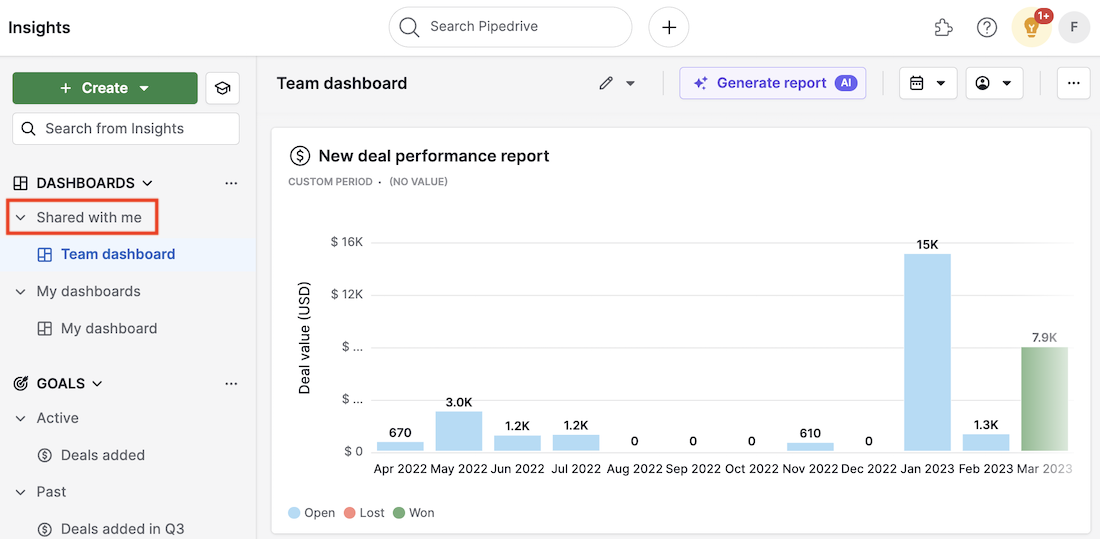The width and height of the screenshot is (1100, 539).
Task: Click the GOALS target icon
Action: (21, 384)
